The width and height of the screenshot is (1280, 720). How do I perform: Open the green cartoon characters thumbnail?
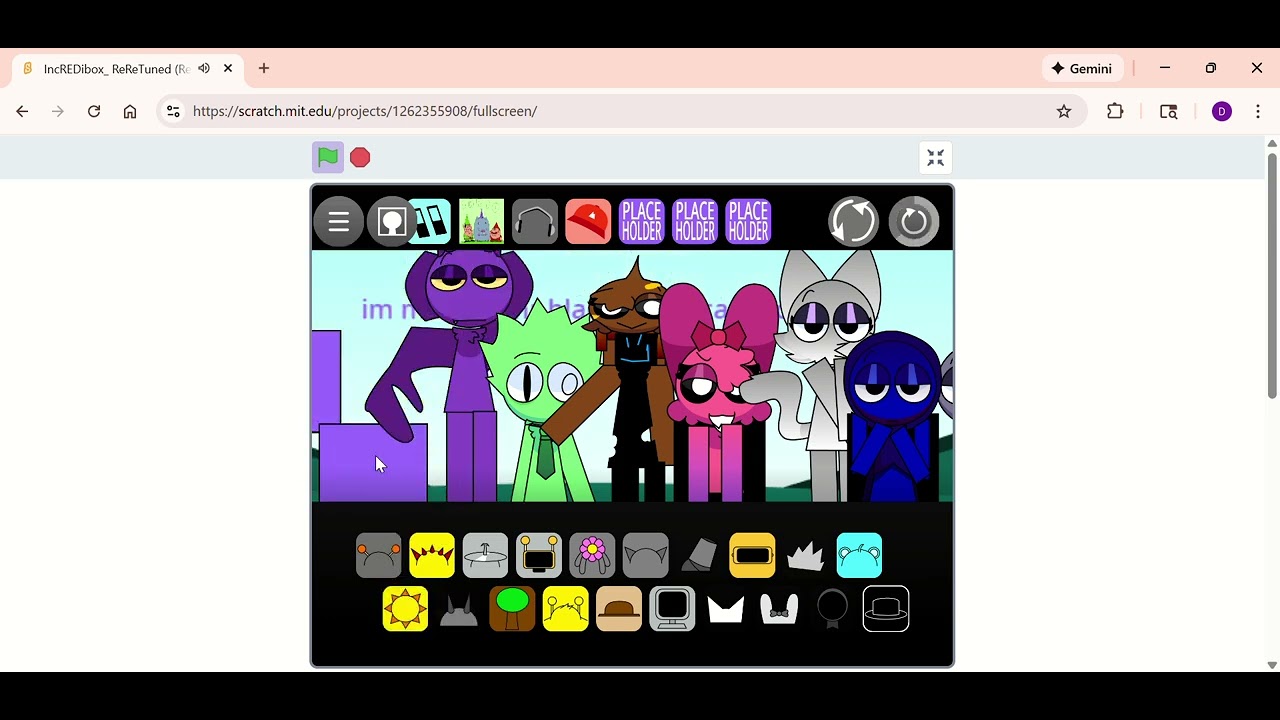coord(481,221)
